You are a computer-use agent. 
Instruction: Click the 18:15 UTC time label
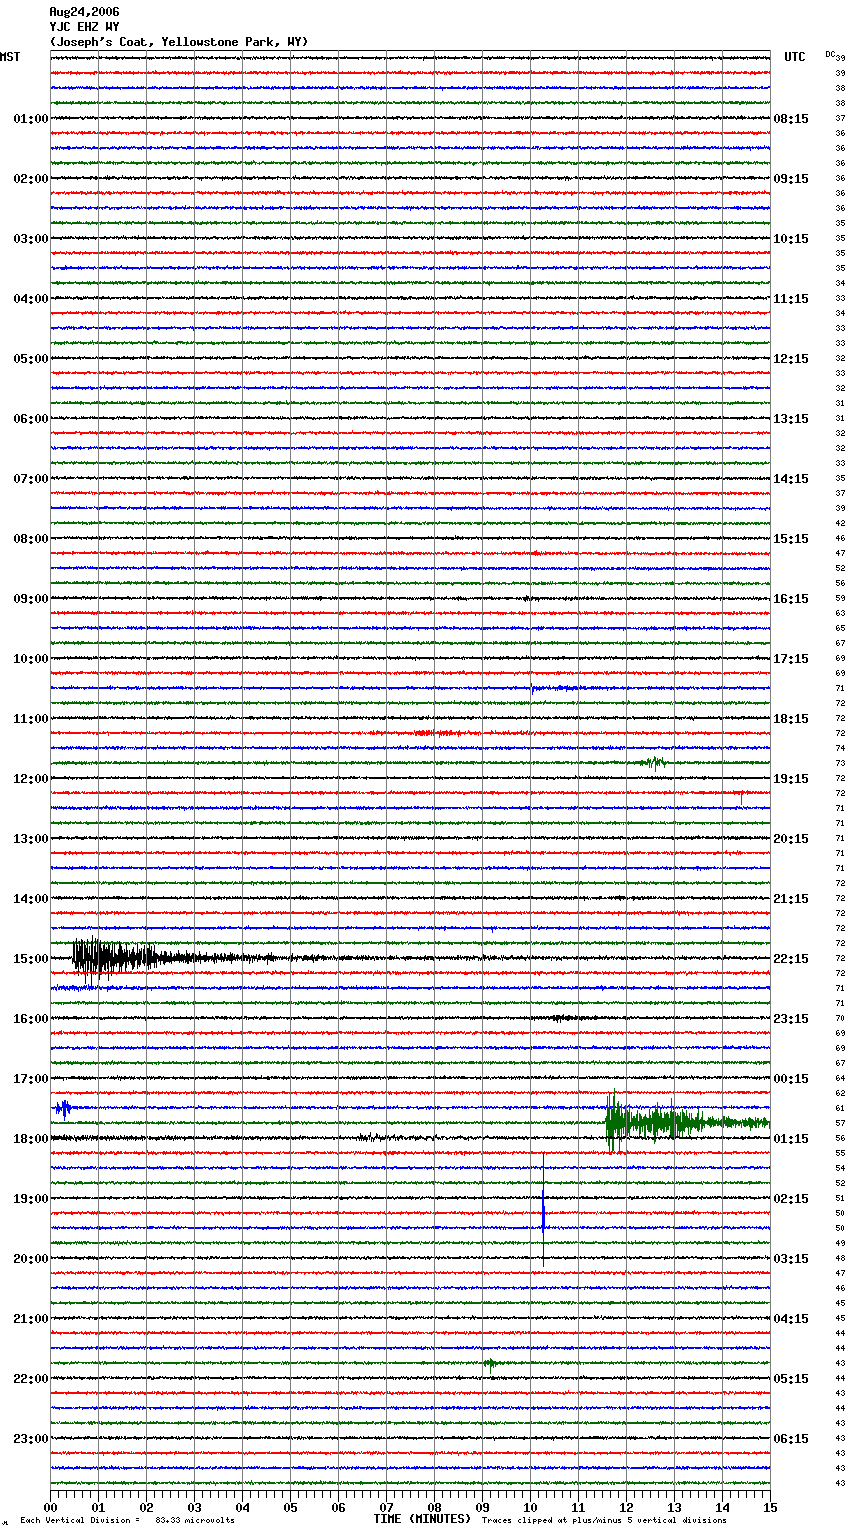[x=791, y=719]
